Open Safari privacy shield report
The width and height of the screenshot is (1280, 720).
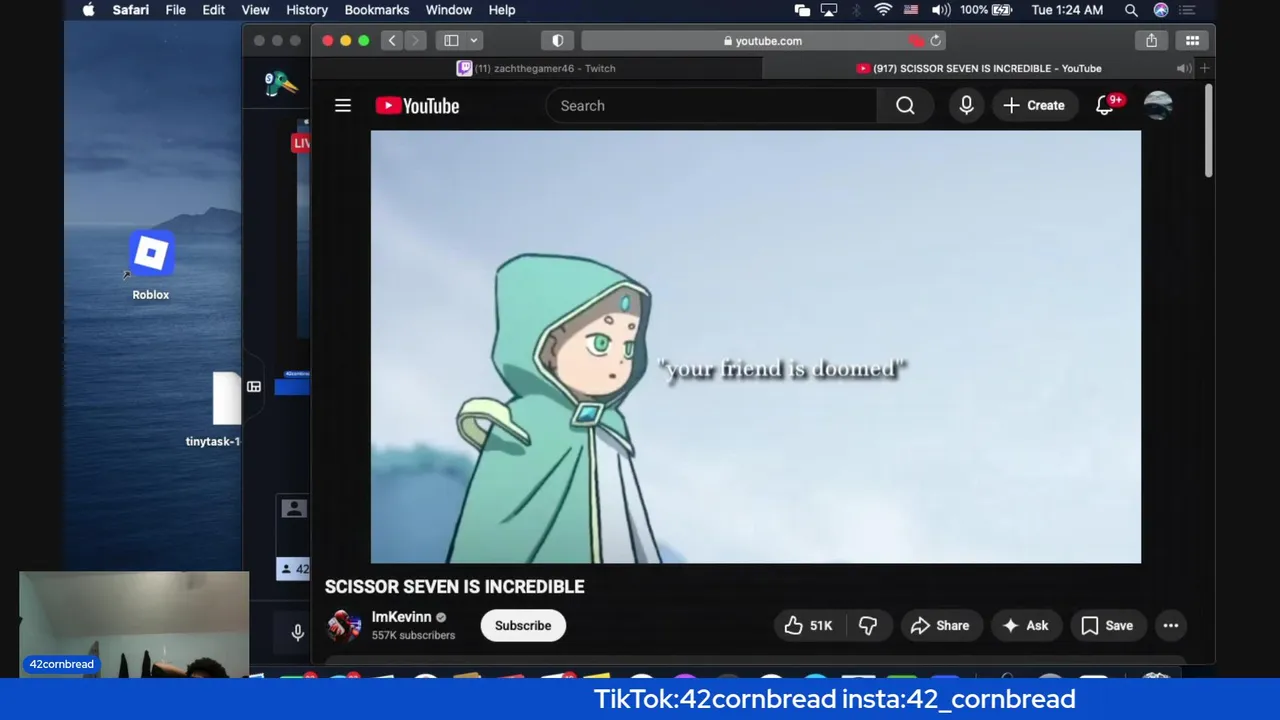point(557,40)
